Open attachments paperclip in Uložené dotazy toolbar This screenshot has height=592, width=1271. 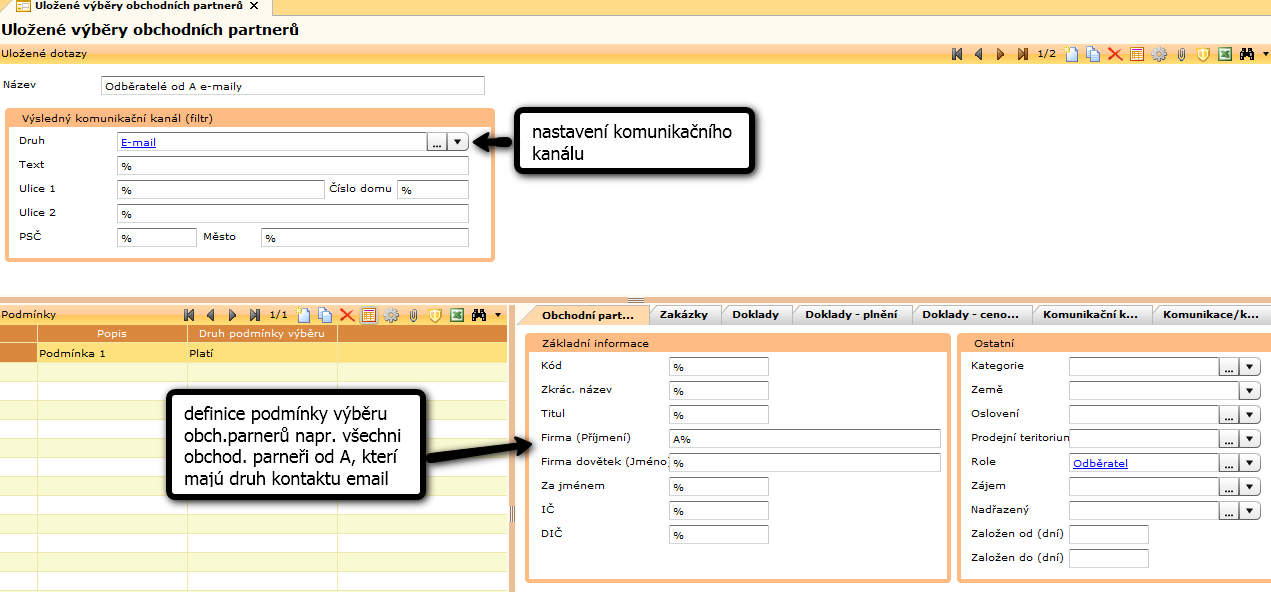(1181, 54)
